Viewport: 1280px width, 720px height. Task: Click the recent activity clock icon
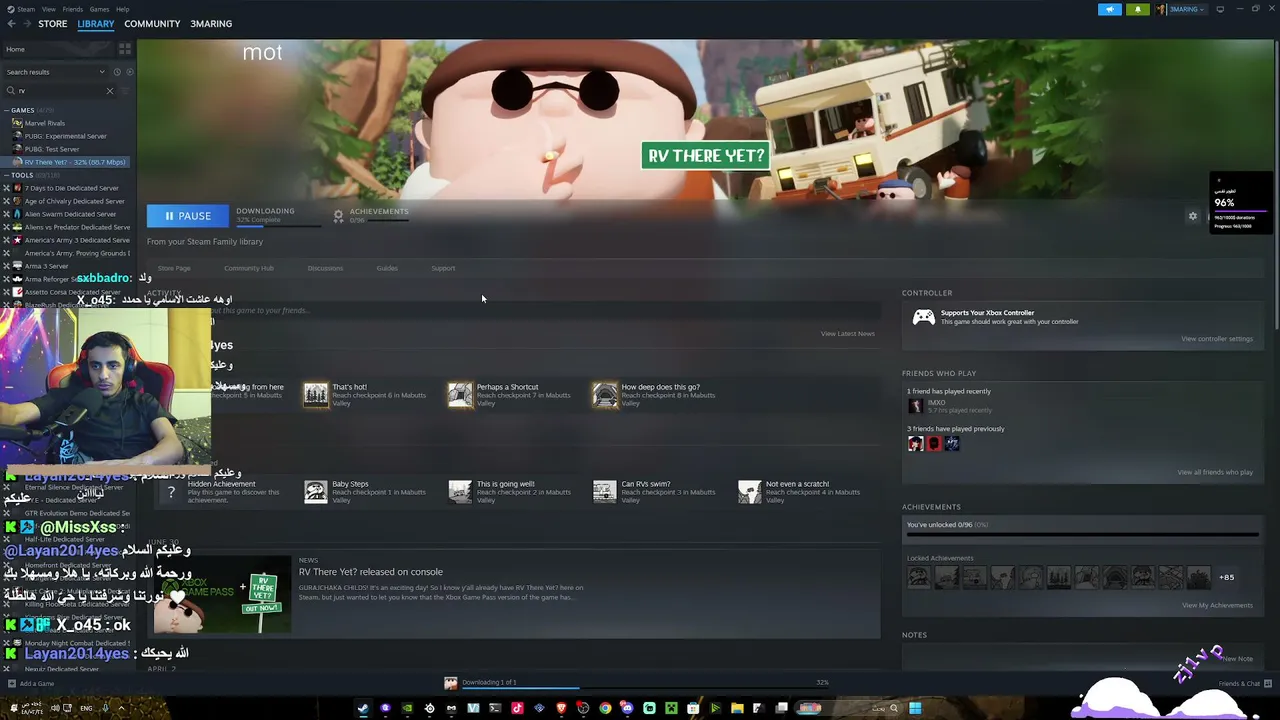coord(117,72)
